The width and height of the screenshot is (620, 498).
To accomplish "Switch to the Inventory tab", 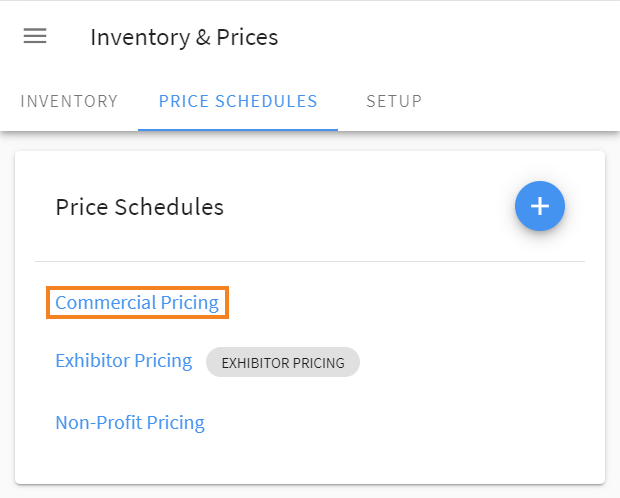I will [x=69, y=101].
